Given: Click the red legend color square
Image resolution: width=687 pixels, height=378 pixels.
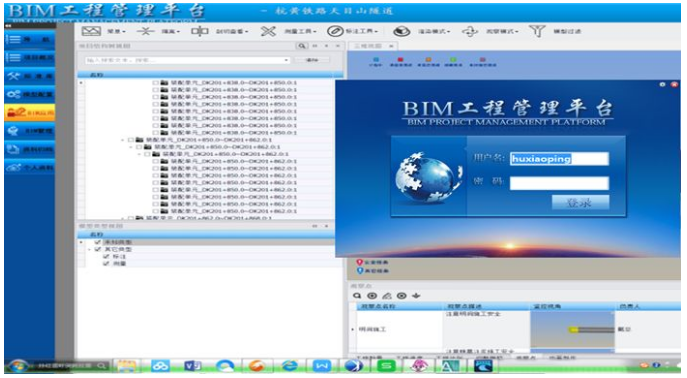Looking at the screenshot, I should (400, 59).
